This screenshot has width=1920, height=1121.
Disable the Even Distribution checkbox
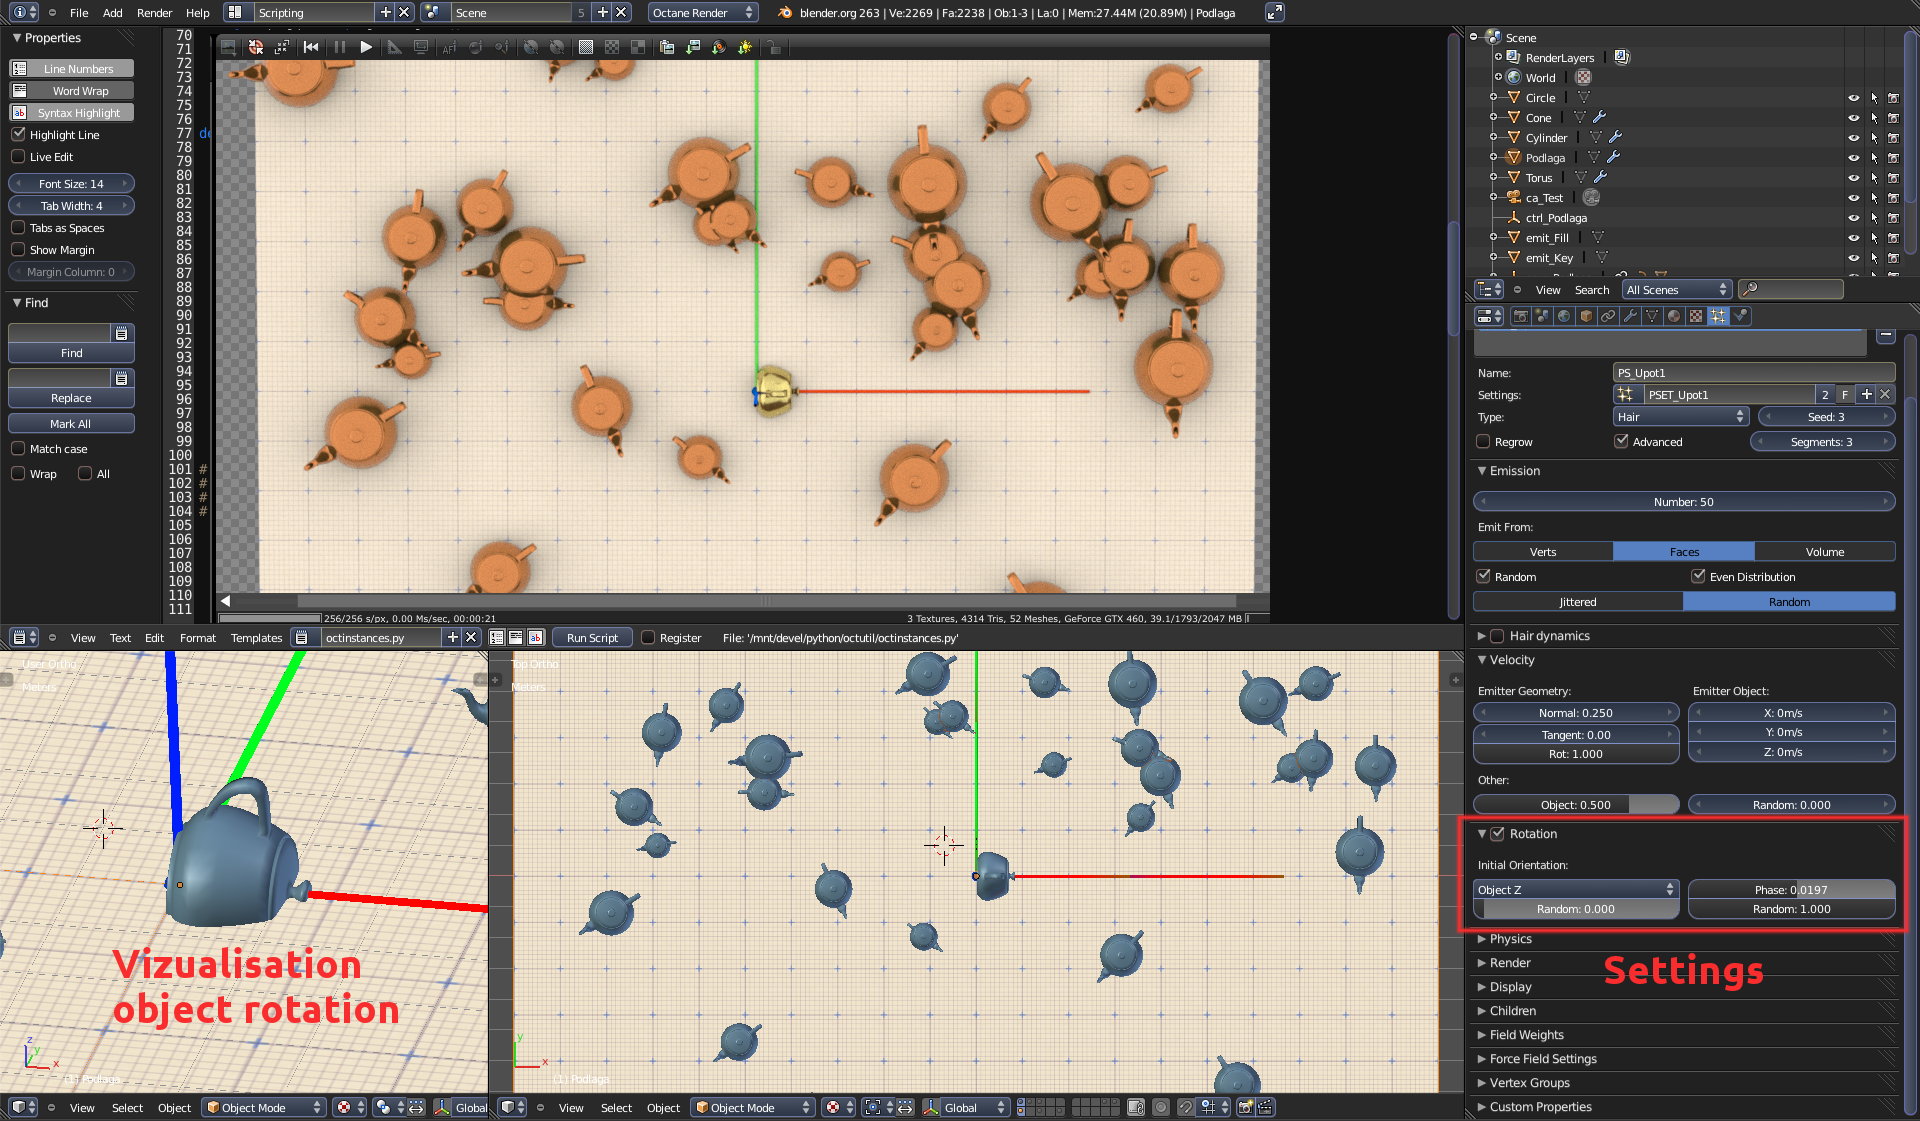point(1698,576)
